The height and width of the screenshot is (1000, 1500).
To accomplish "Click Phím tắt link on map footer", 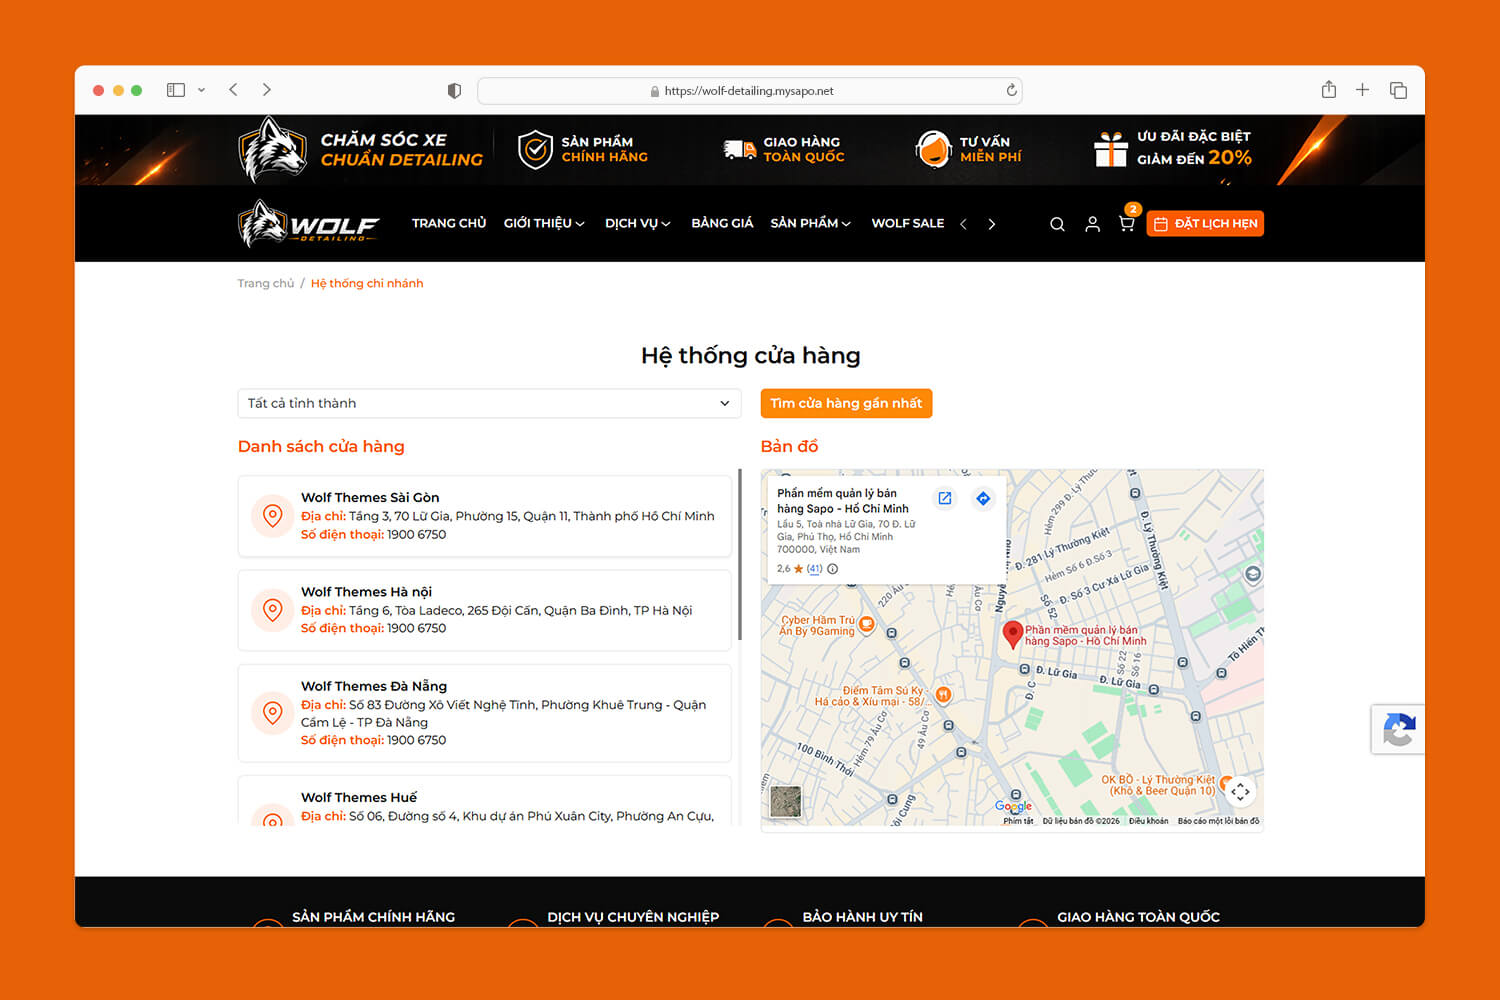I will click(1018, 821).
